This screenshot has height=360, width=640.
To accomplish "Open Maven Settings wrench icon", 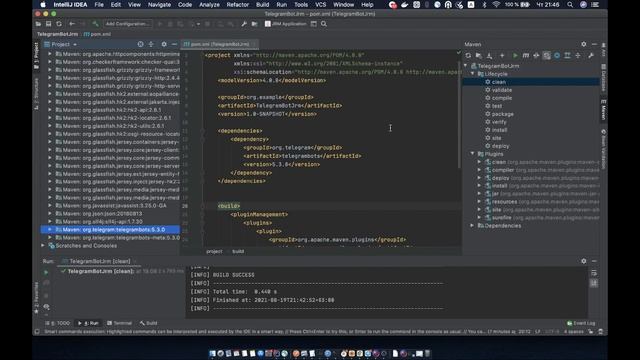I will (591, 56).
